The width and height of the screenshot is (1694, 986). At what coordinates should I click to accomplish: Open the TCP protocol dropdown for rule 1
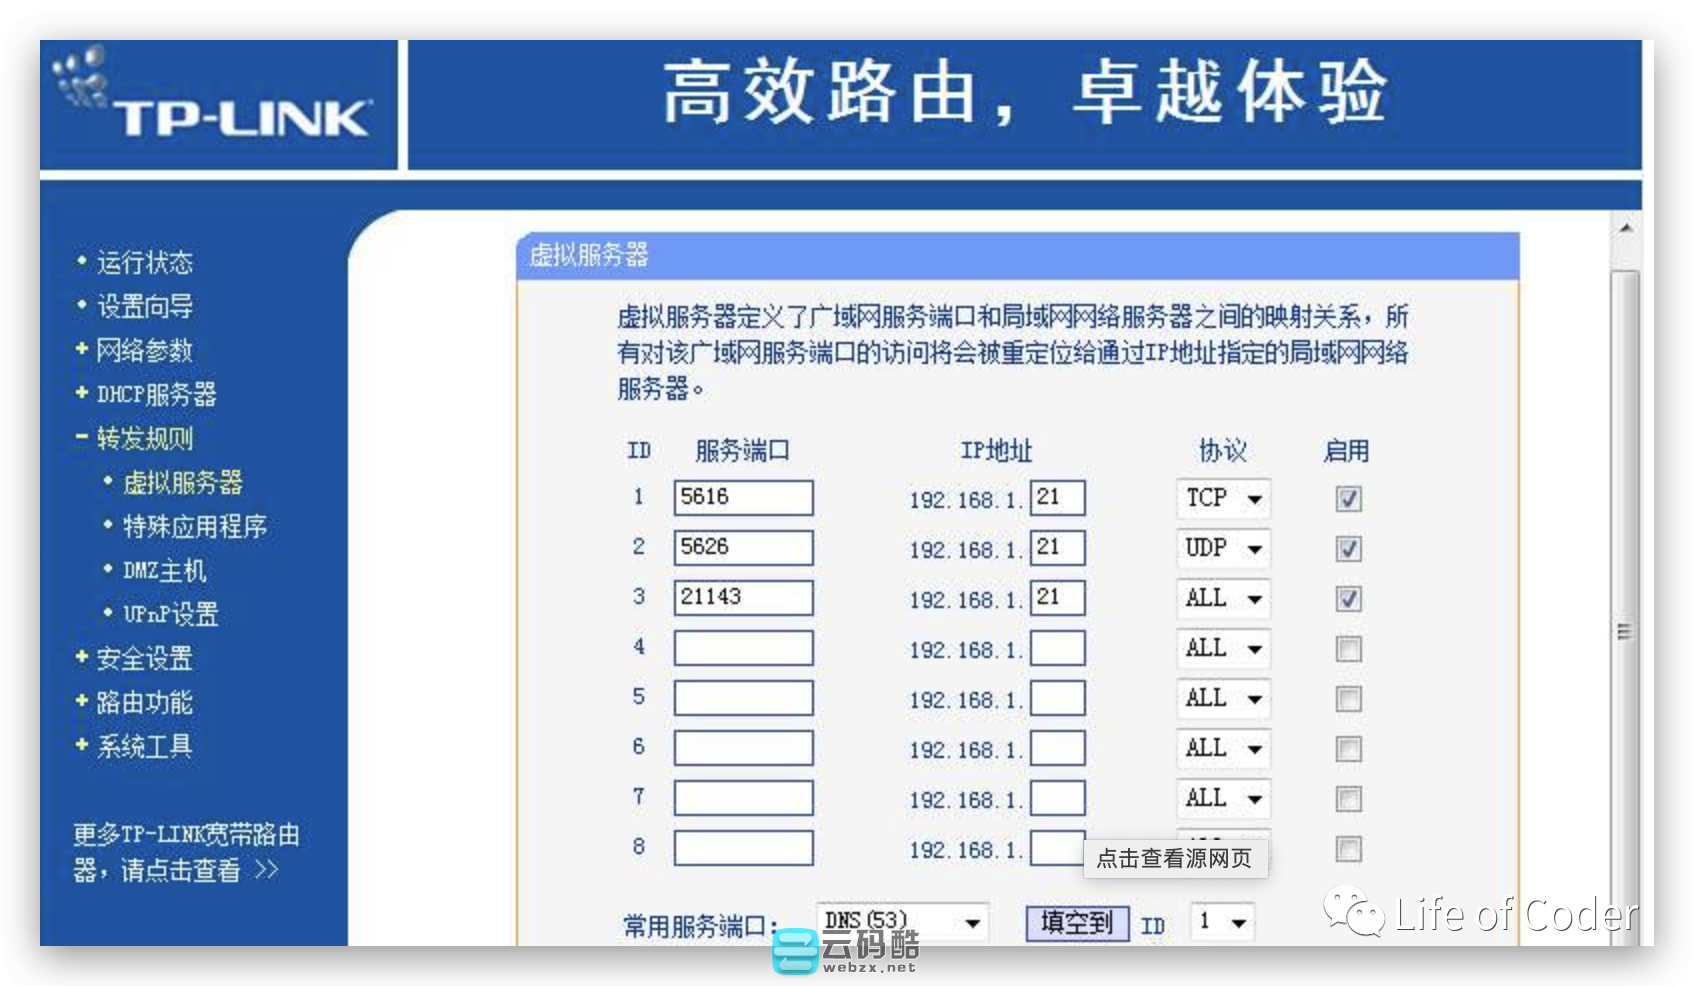(x=1223, y=498)
